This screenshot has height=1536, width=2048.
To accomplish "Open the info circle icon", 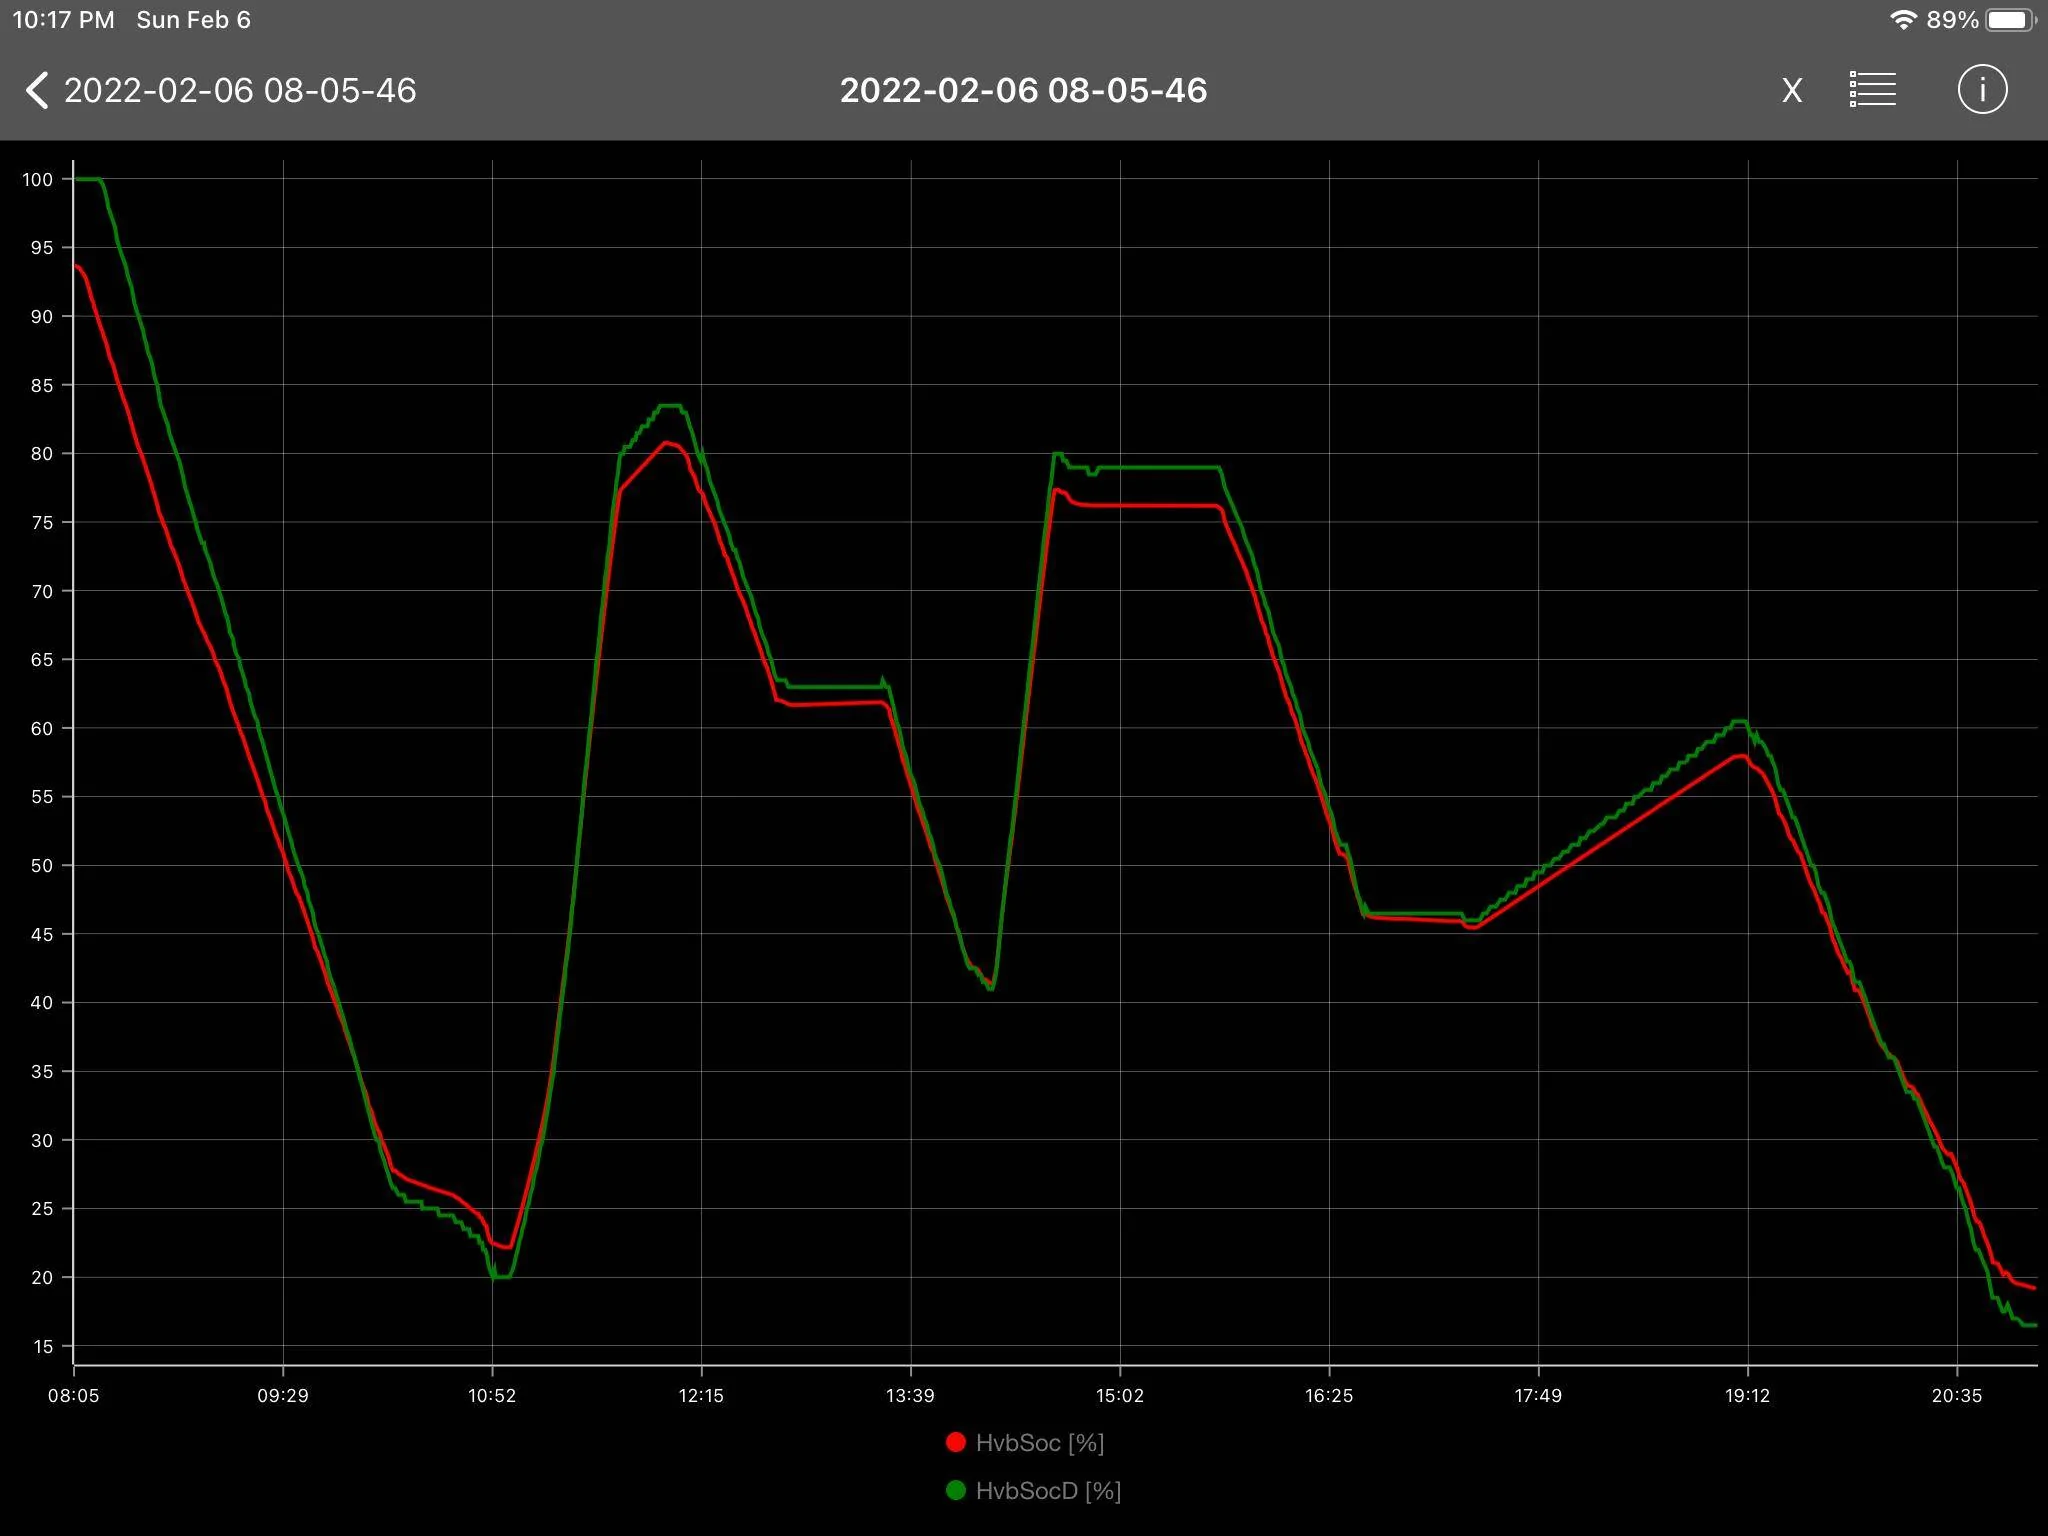I will [1982, 90].
